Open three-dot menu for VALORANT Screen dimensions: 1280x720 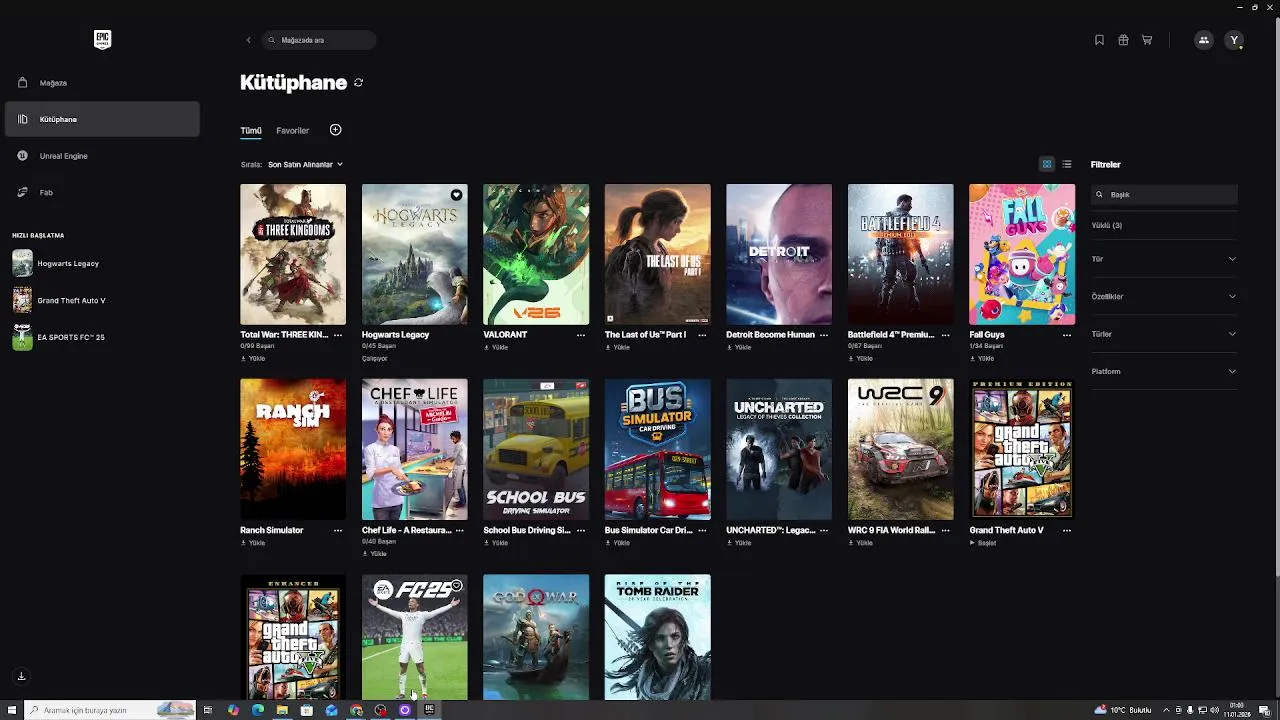[x=580, y=335]
